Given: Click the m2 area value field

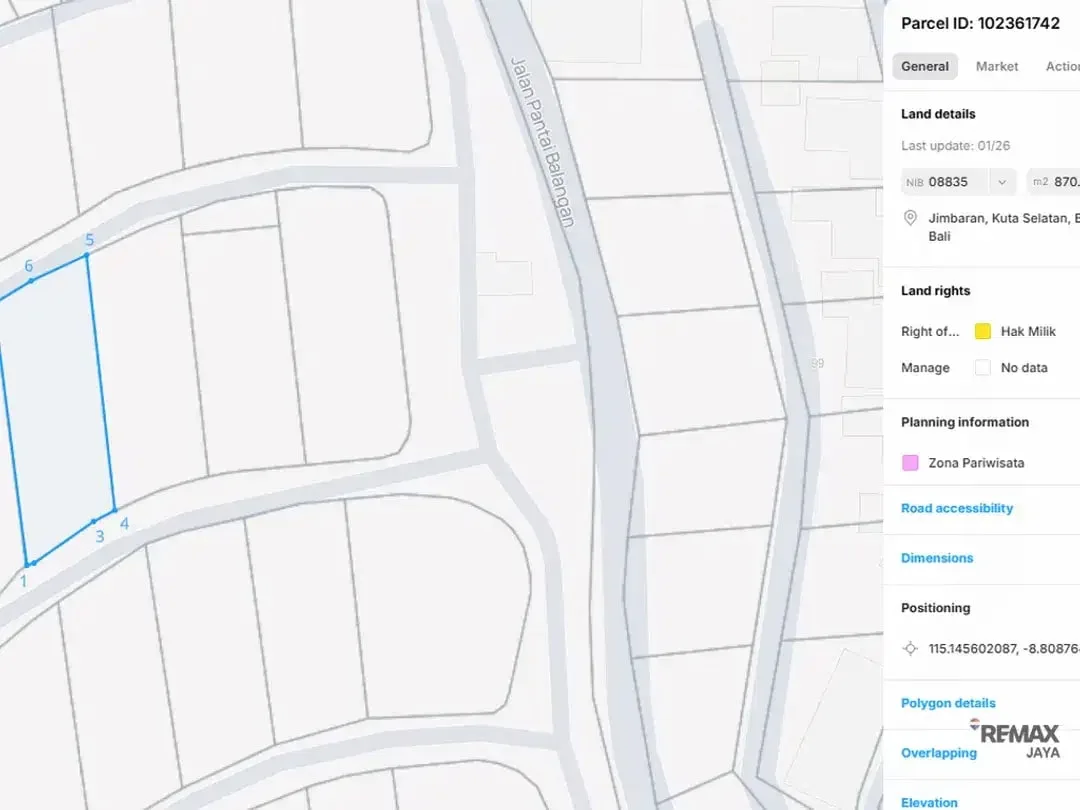Looking at the screenshot, I should (x=1054, y=182).
